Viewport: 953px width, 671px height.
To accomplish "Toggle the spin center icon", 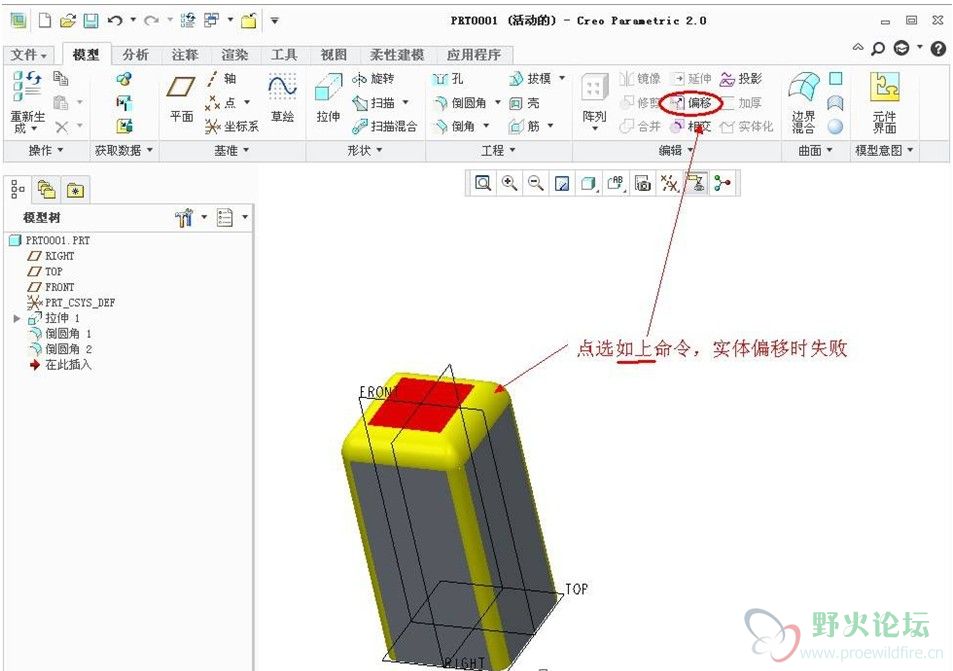I will coord(722,183).
